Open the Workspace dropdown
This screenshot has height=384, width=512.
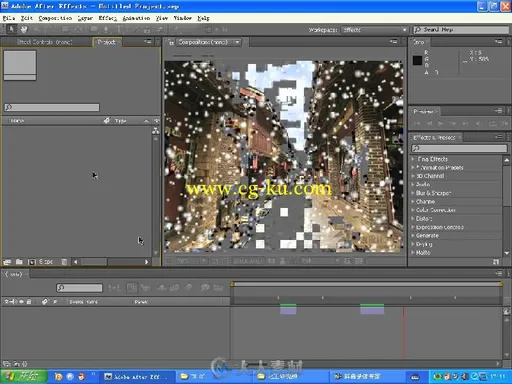(375, 30)
